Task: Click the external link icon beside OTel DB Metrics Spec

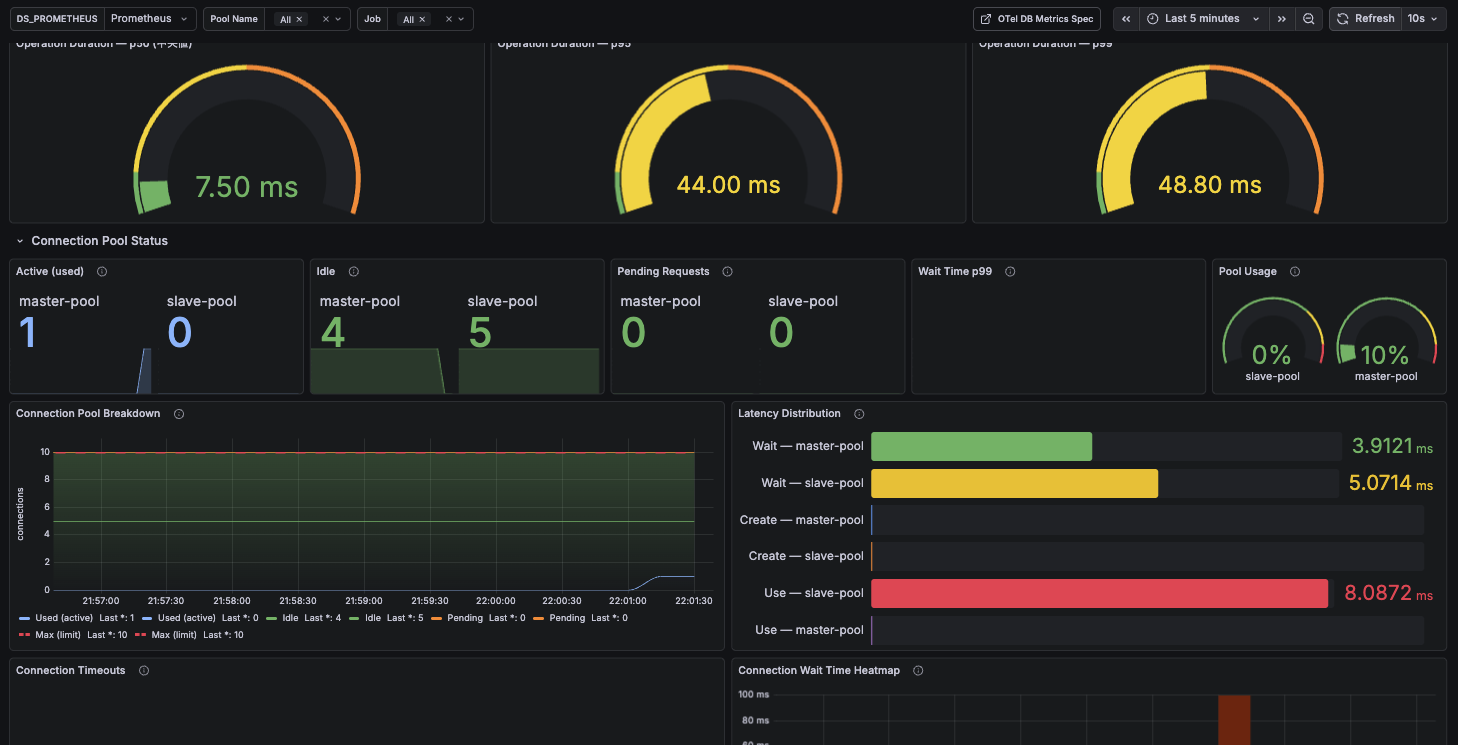Action: pyautogui.click(x=985, y=18)
